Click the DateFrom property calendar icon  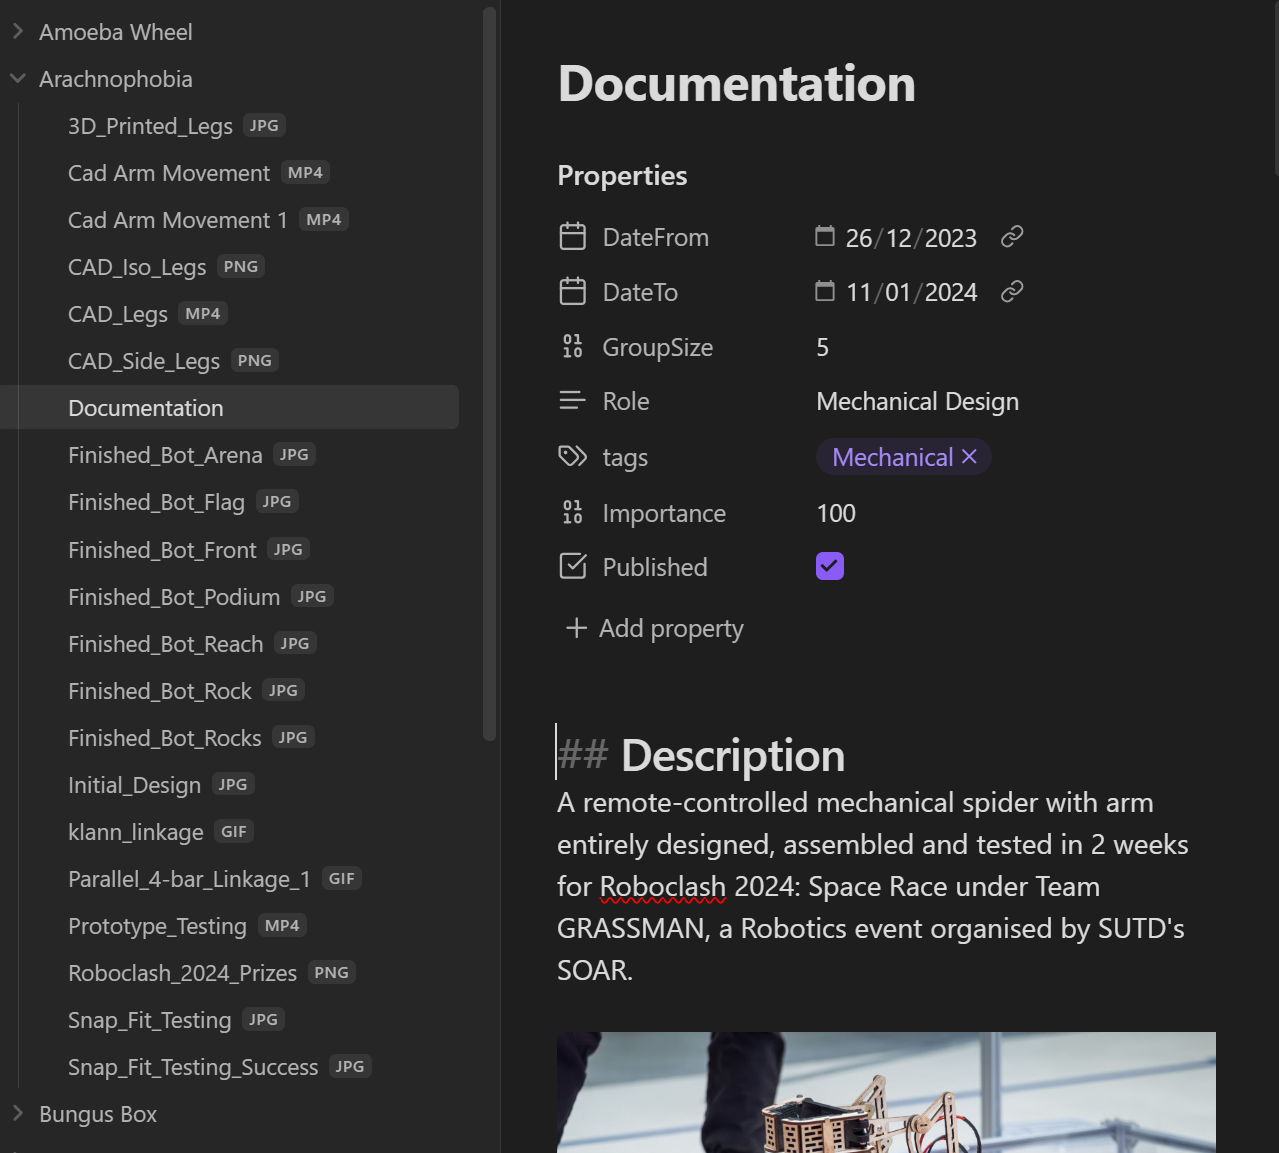573,237
